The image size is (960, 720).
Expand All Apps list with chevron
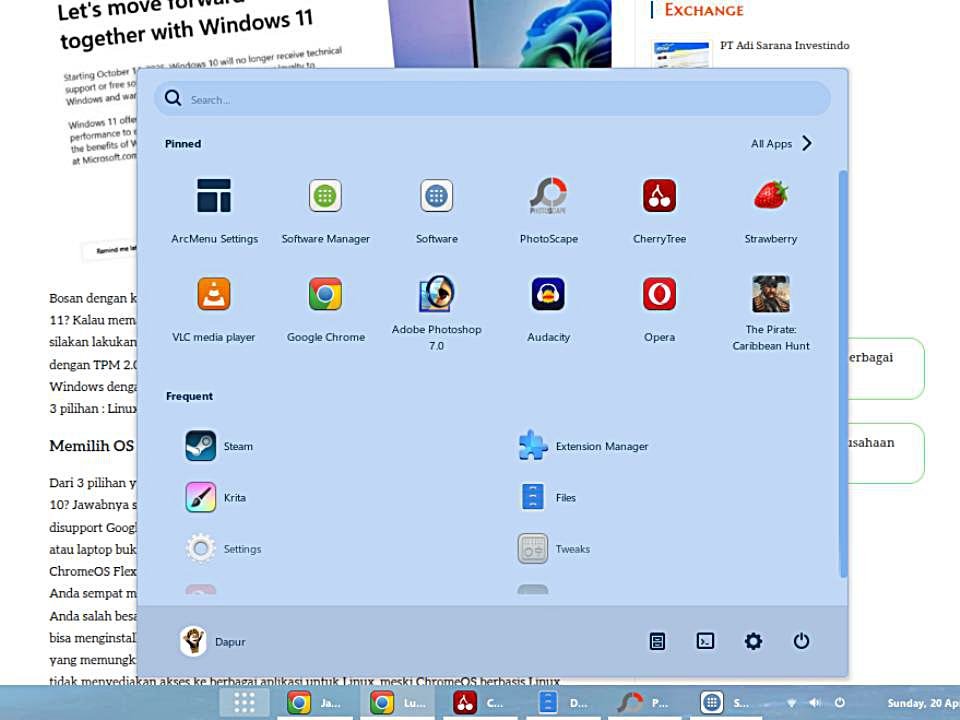pyautogui.click(x=782, y=143)
